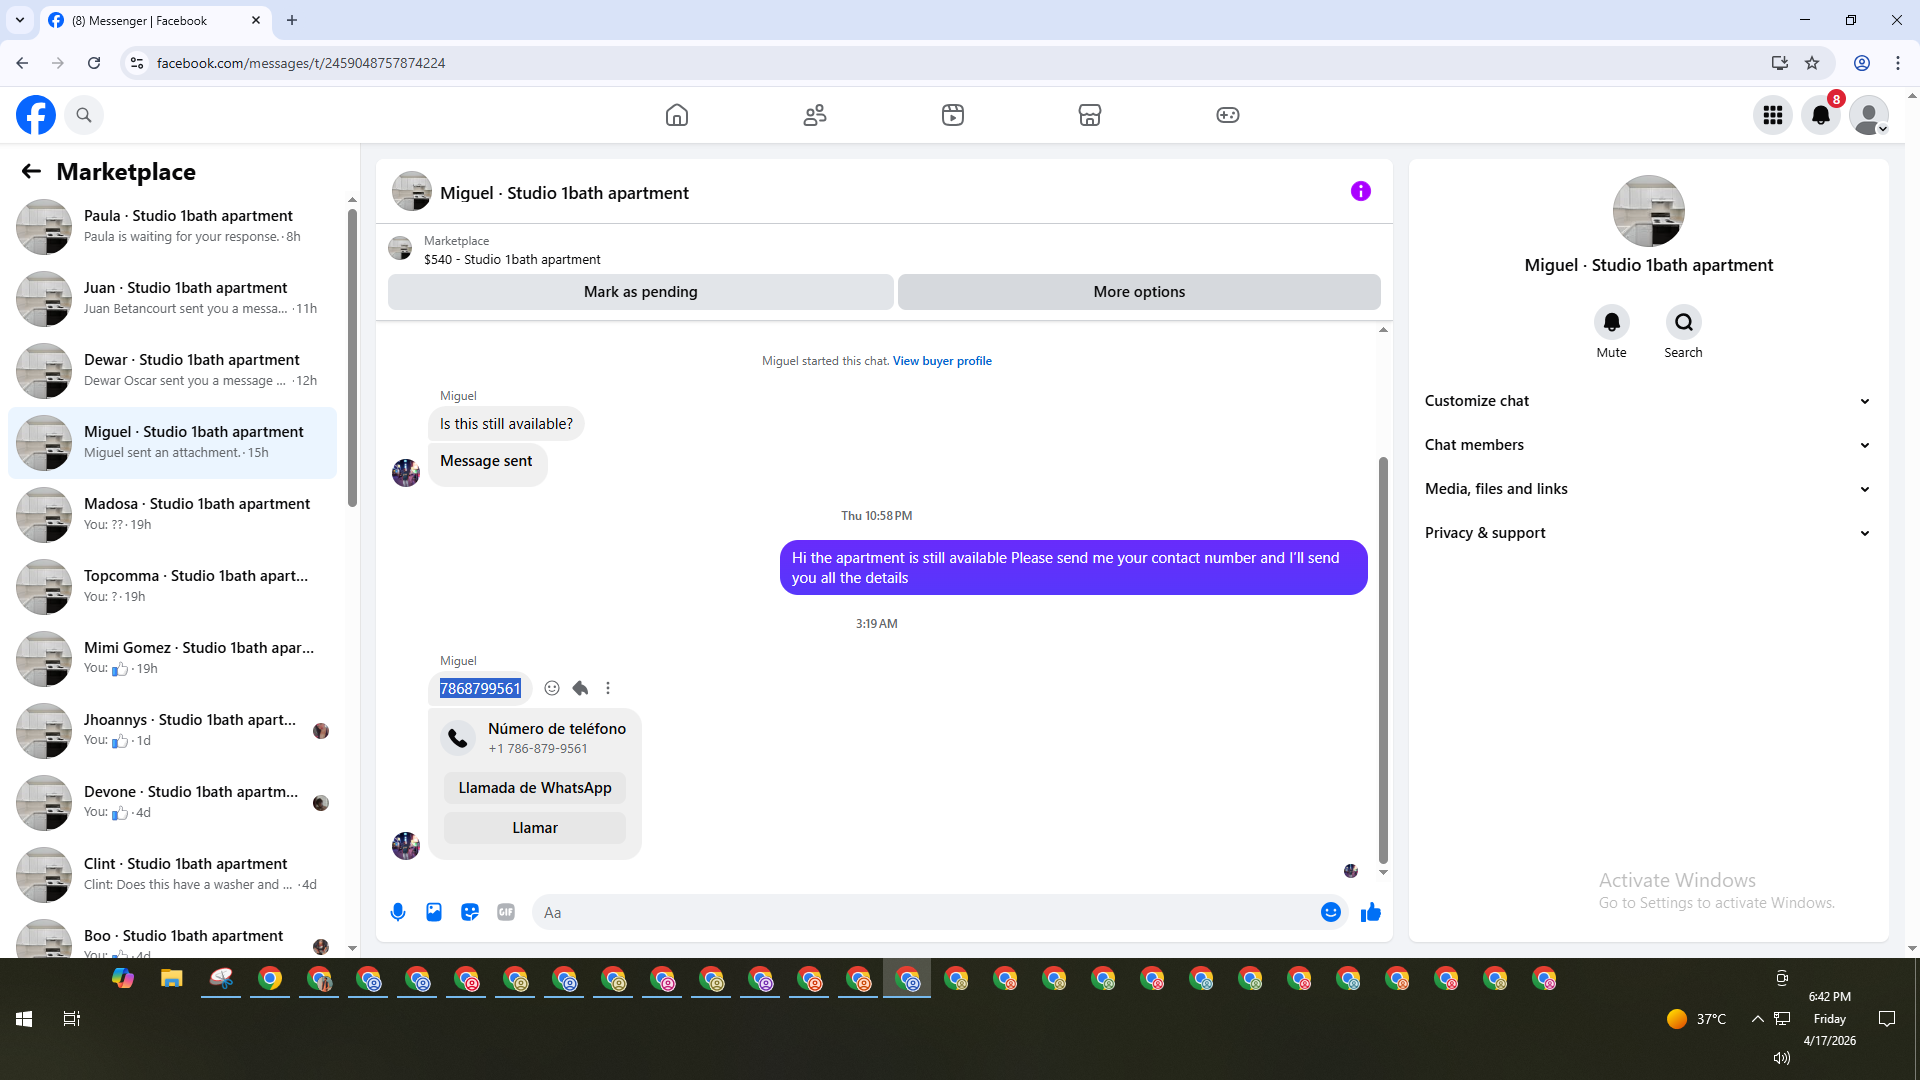Expand Privacy & support section
The width and height of the screenshot is (1920, 1080).
(x=1648, y=533)
